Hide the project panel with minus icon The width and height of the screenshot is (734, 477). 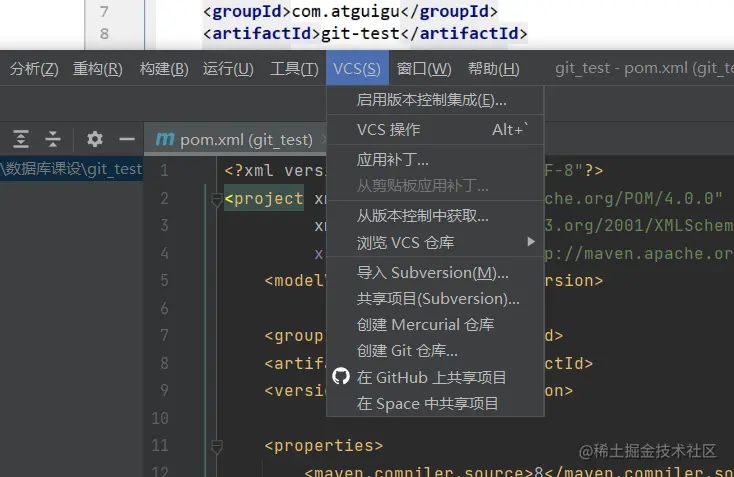(x=127, y=139)
